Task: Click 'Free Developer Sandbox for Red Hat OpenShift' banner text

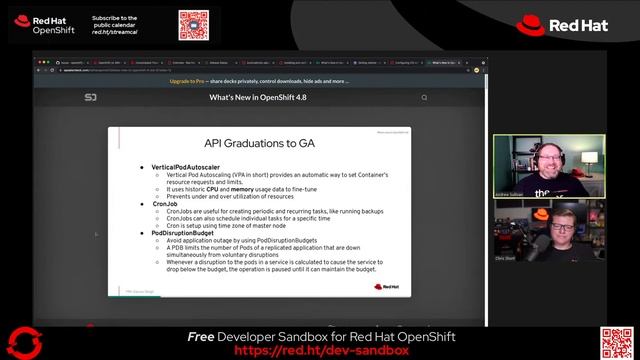Action: [x=321, y=337]
